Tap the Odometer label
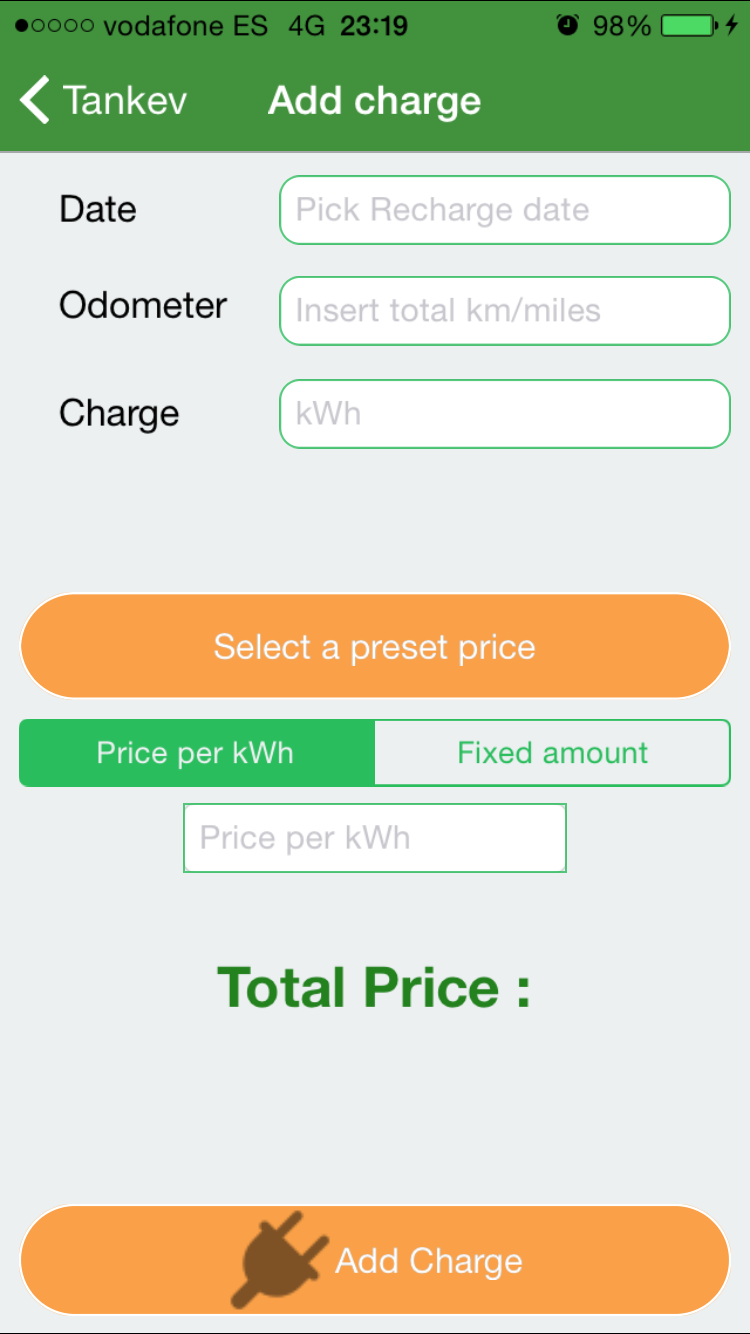Screen dimensions: 750x1334 tap(143, 305)
